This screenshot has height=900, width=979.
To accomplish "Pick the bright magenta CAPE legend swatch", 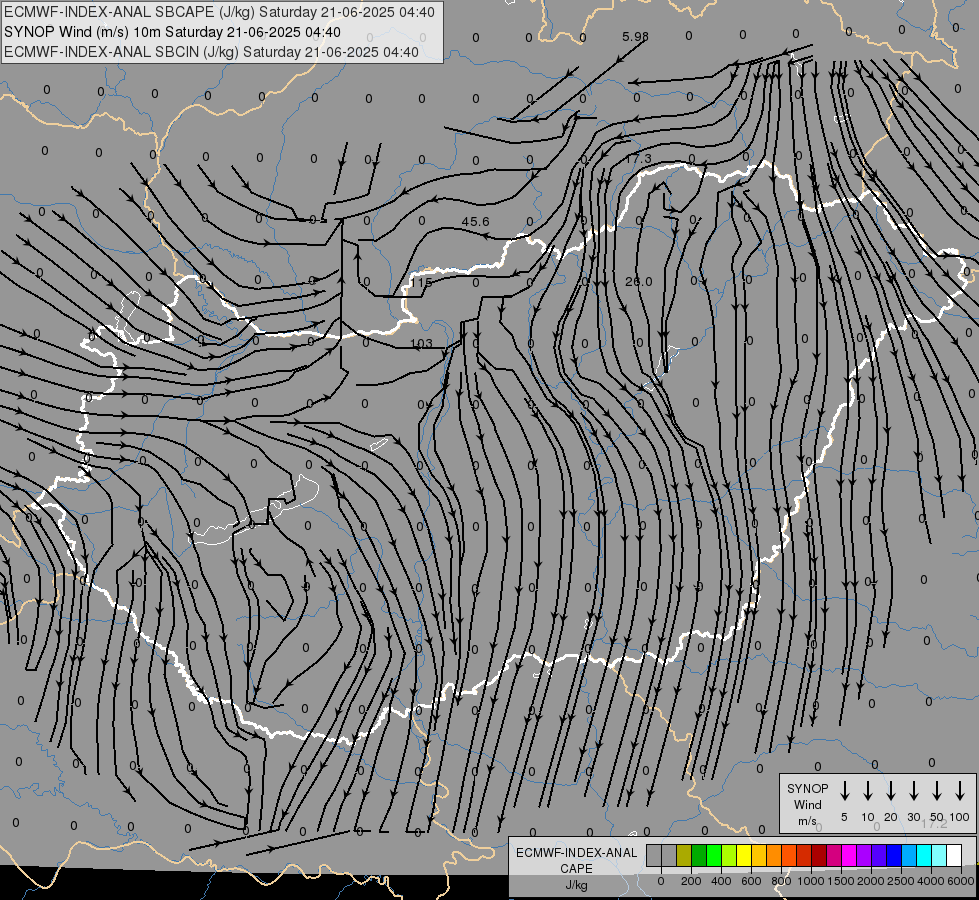I will 850,856.
